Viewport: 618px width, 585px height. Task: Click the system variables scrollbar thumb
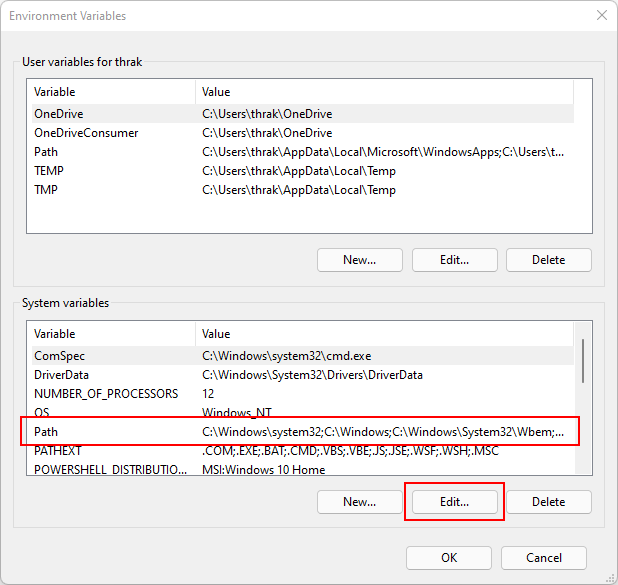583,361
